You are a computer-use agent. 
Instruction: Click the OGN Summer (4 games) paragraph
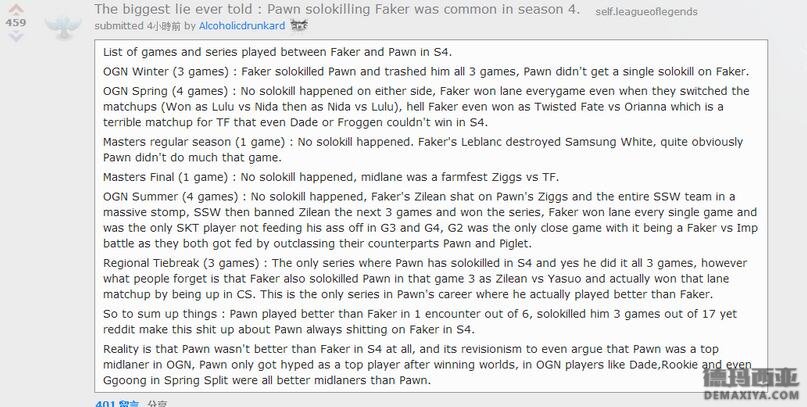tap(430, 220)
